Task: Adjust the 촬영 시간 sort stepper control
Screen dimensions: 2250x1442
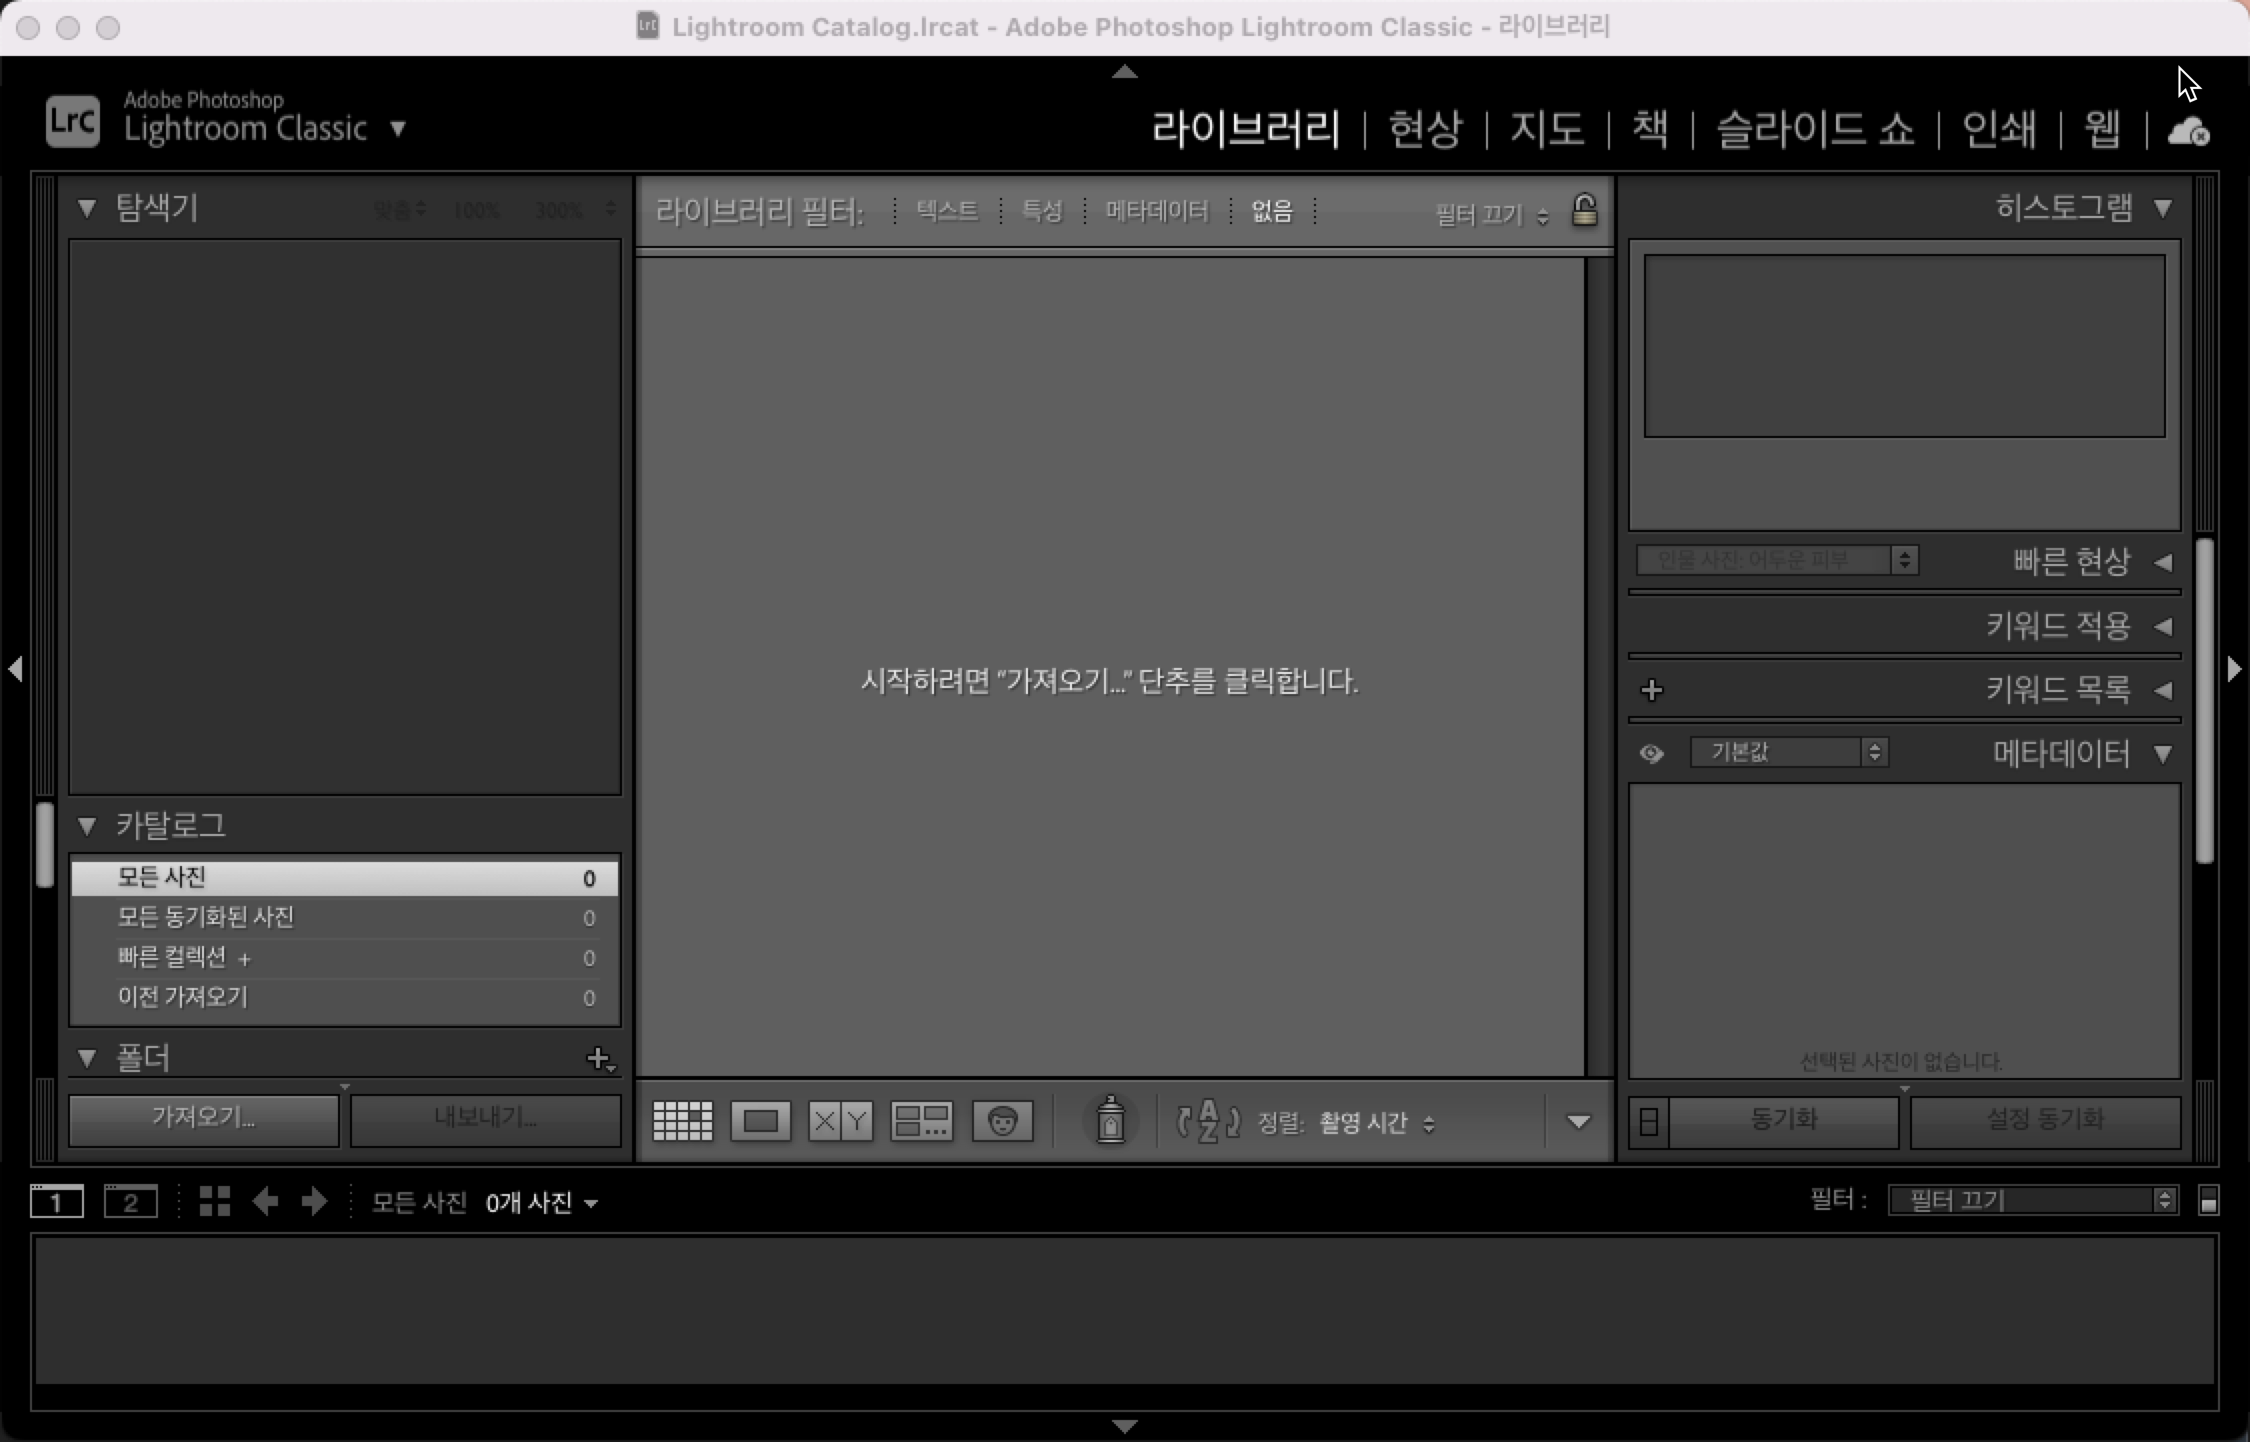Action: [x=1429, y=1122]
